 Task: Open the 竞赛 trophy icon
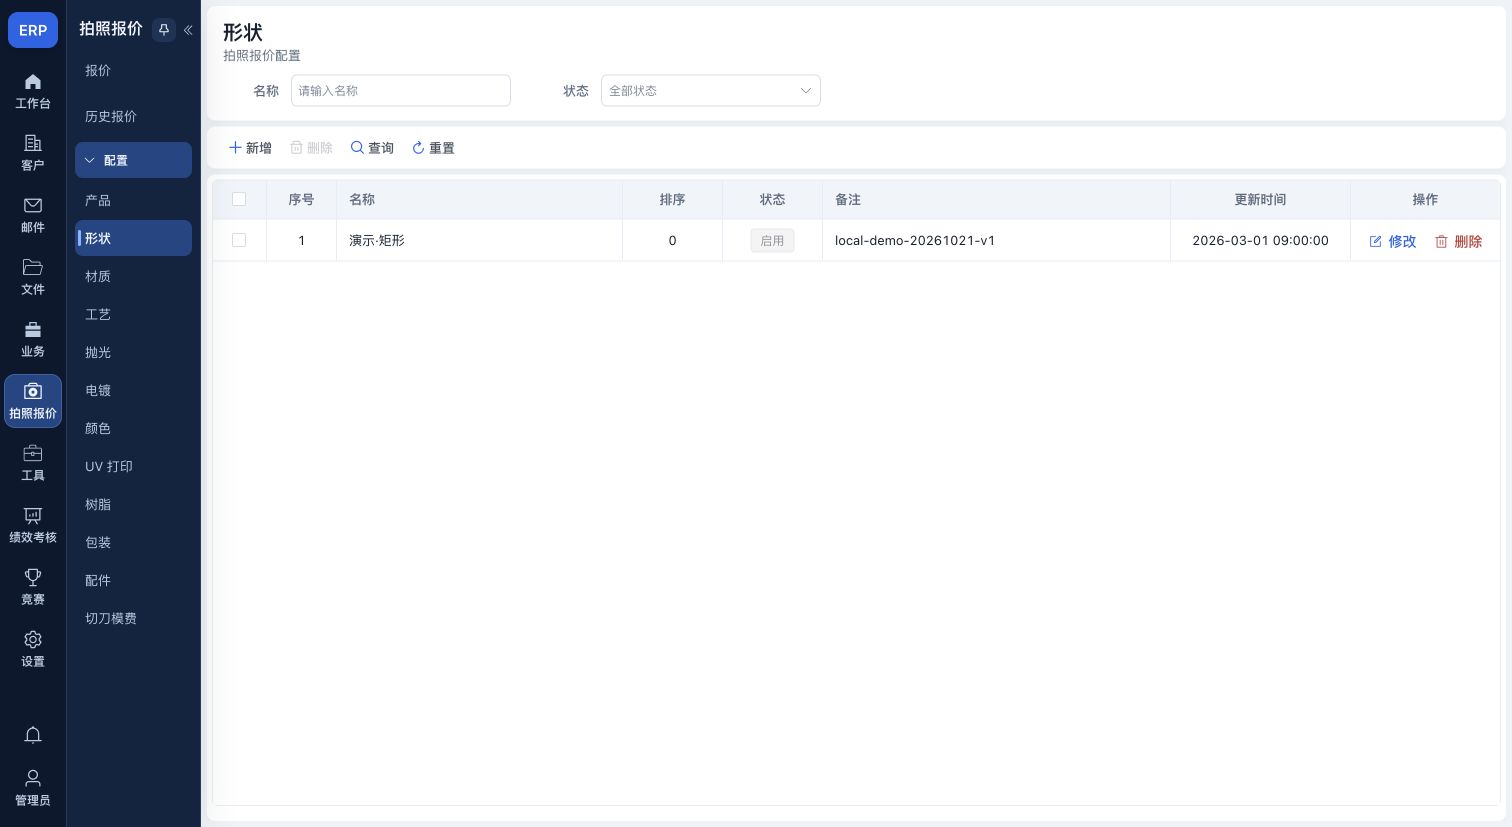tap(33, 587)
